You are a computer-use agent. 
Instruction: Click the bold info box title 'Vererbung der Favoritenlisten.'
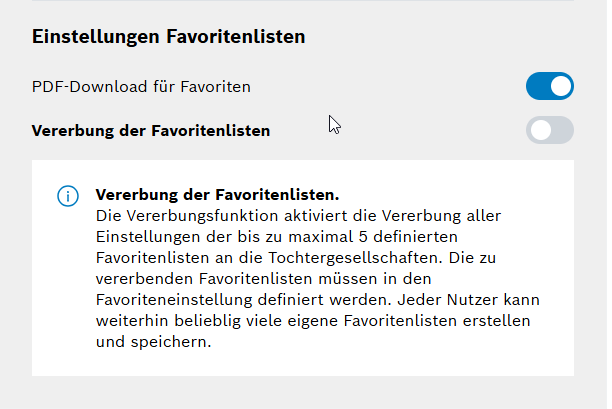pos(217,195)
